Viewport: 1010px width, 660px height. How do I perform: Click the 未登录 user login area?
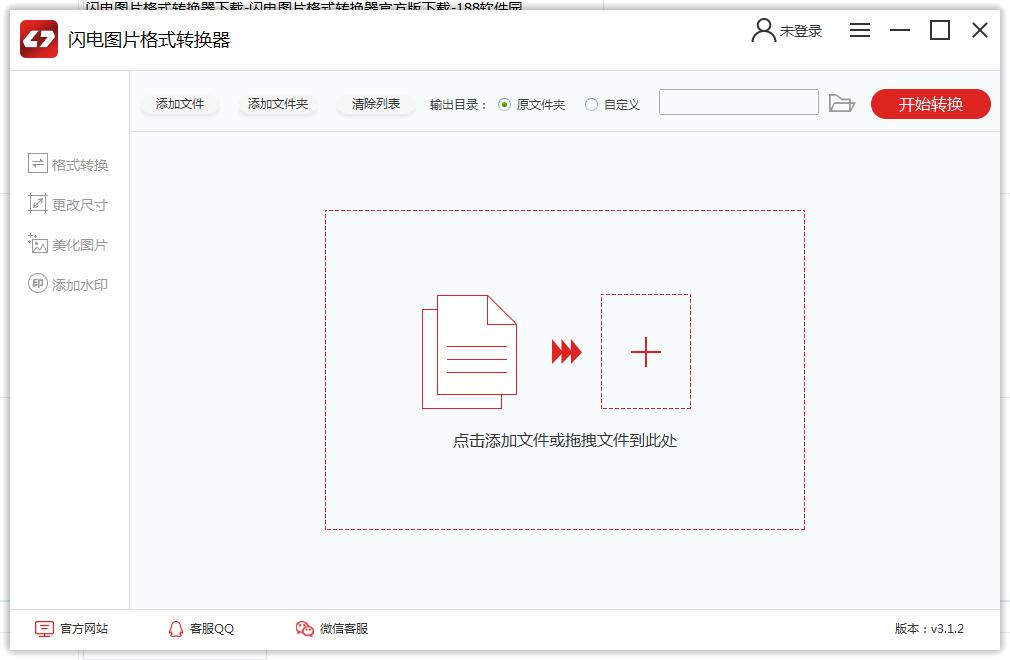click(x=789, y=31)
